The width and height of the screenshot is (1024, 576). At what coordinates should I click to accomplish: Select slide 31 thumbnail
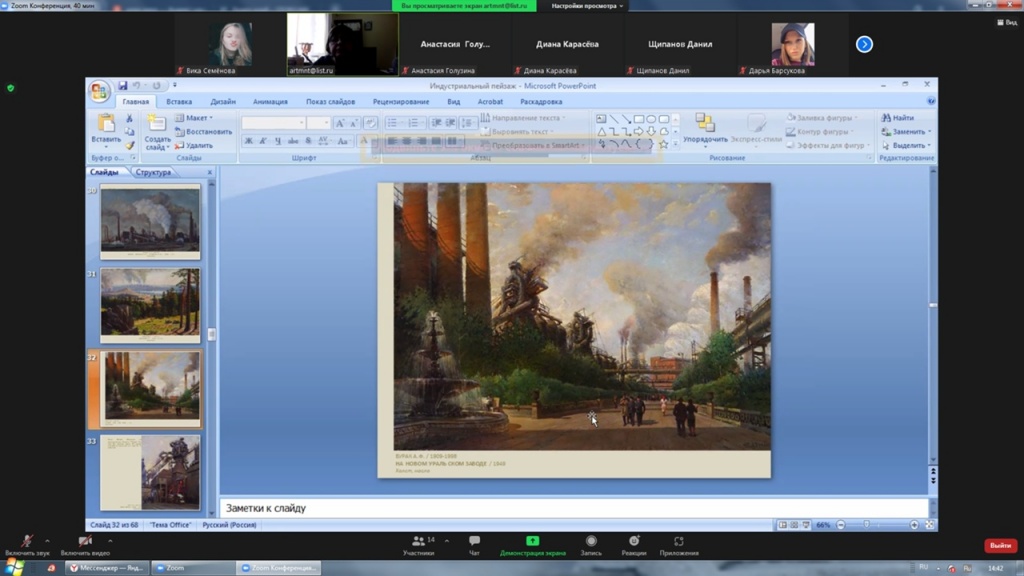click(150, 305)
